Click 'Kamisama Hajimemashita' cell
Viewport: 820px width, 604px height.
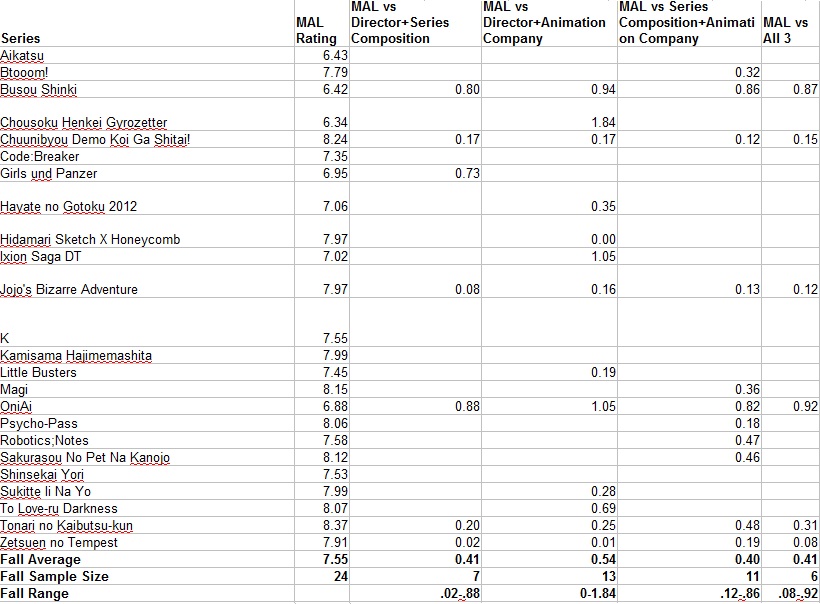click(x=147, y=355)
